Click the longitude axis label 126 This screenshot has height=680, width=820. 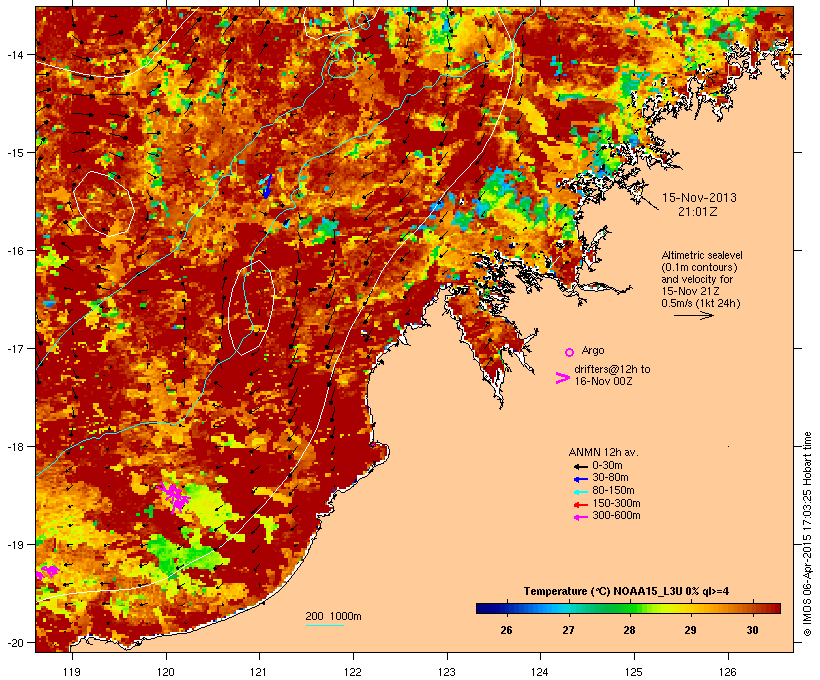727,672
